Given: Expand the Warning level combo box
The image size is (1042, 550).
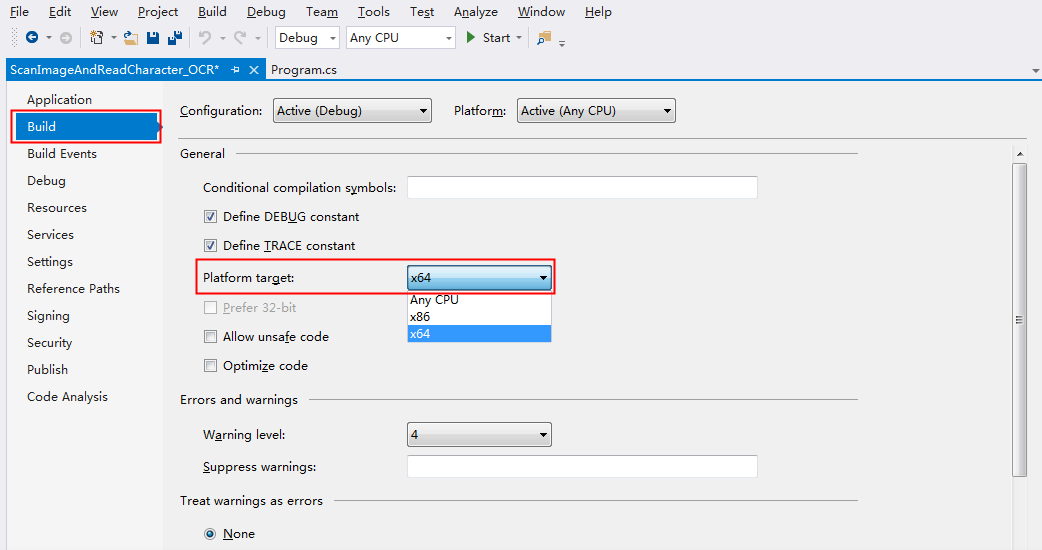Looking at the screenshot, I should point(479,434).
